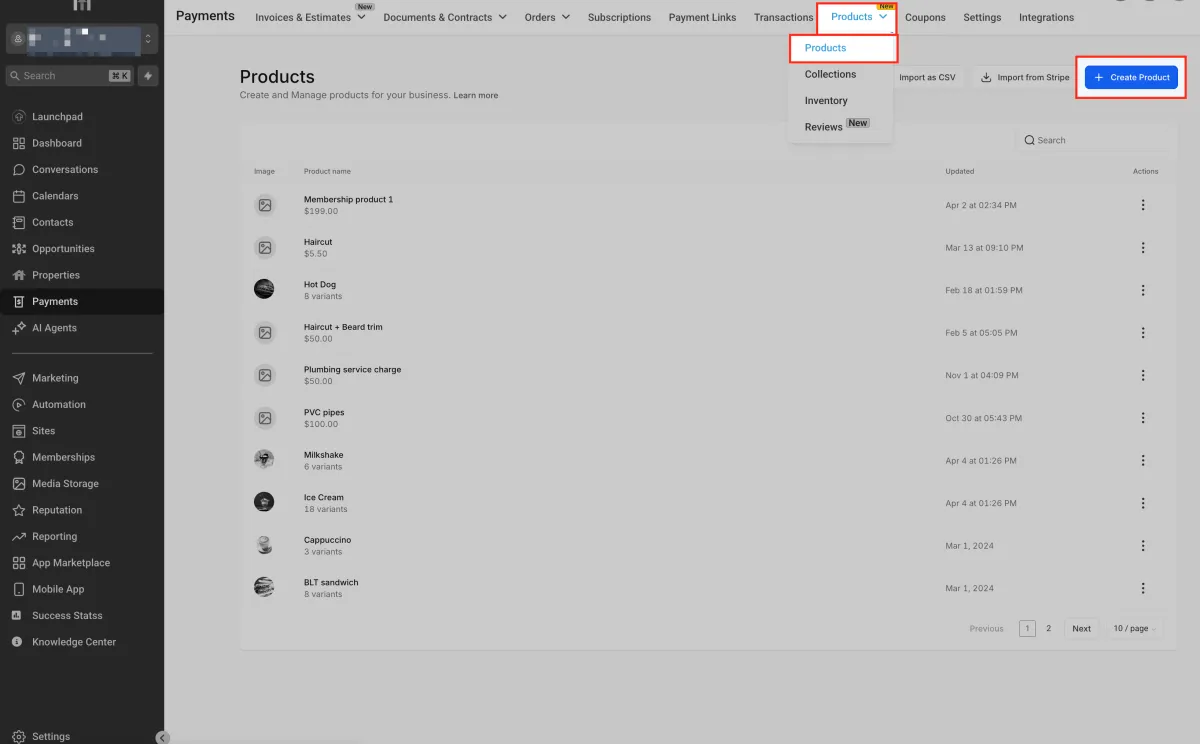Switch to the Payment Links tab

pyautogui.click(x=702, y=17)
